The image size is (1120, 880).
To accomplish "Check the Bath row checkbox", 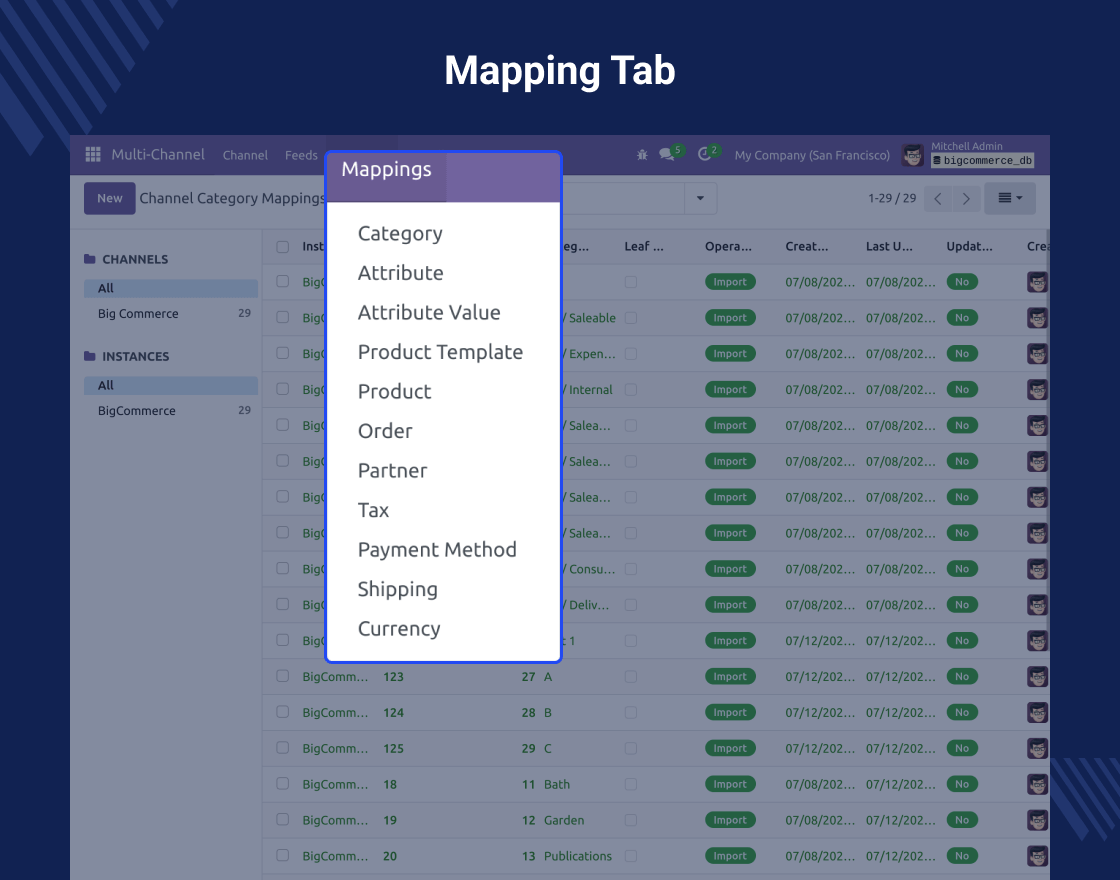I will coord(283,784).
